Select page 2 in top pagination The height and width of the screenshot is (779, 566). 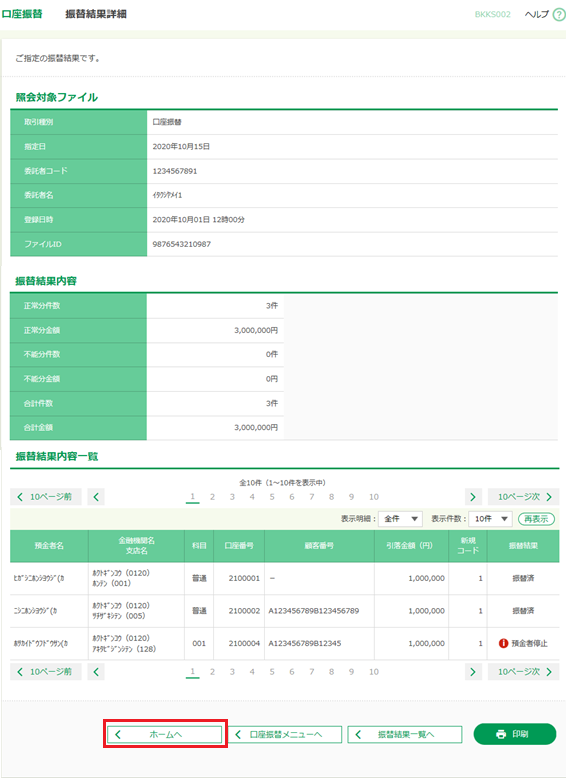[212, 497]
